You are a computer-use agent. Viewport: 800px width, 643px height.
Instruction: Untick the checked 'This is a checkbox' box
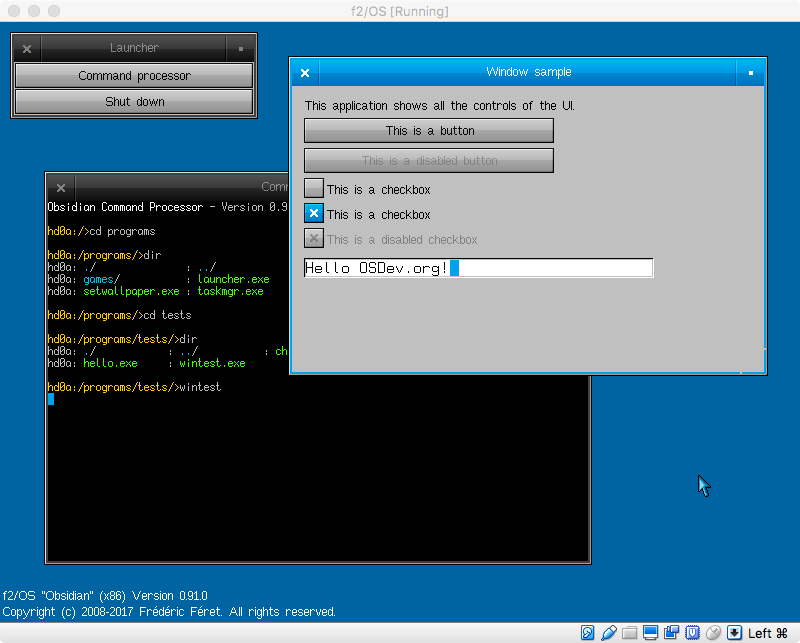coord(314,213)
